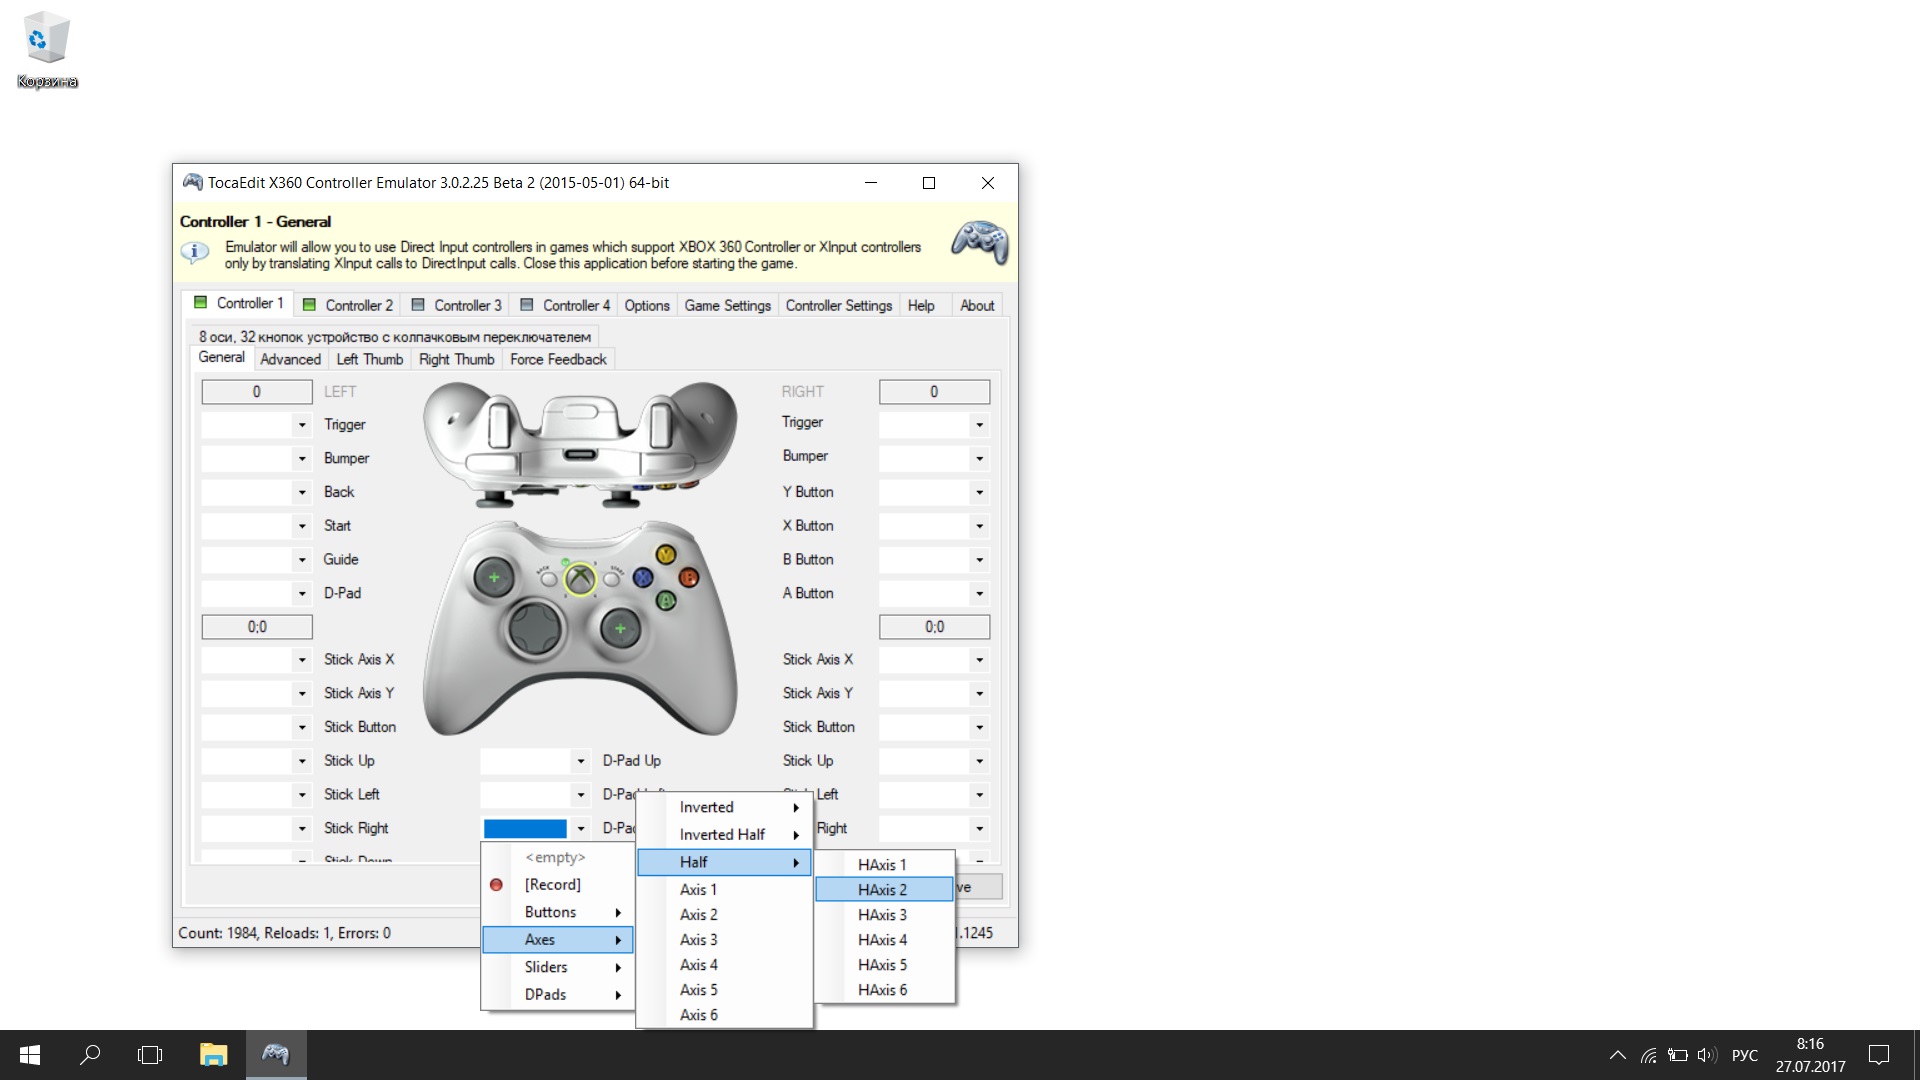Viewport: 1920px width, 1080px height.
Task: Open the D-Pad Up dropdown
Action: click(580, 762)
